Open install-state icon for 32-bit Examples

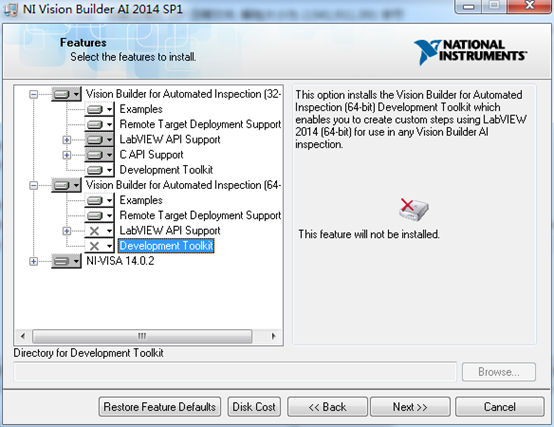click(99, 109)
